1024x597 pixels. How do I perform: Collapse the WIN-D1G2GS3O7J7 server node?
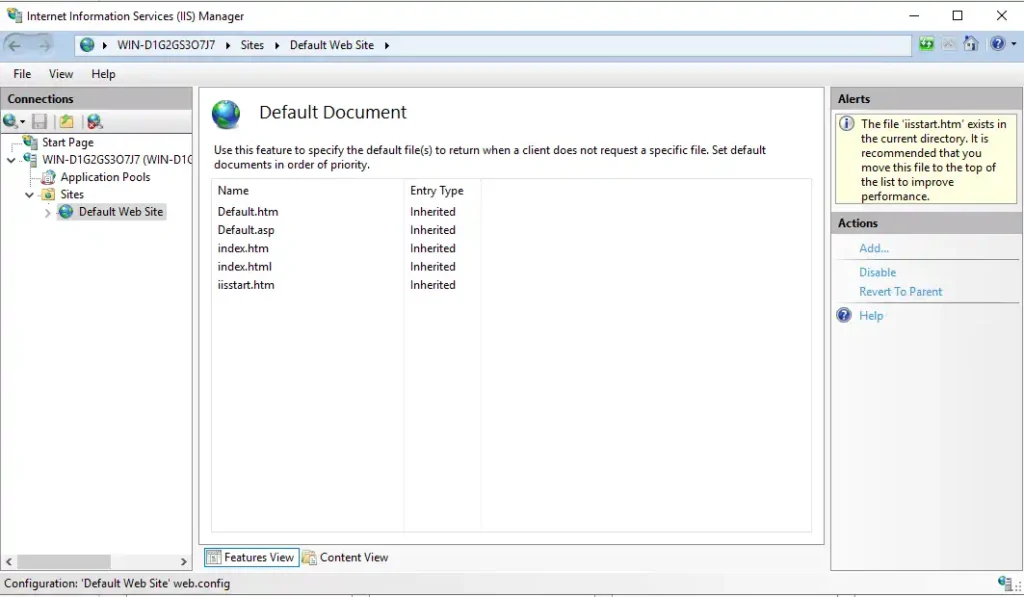click(11, 160)
